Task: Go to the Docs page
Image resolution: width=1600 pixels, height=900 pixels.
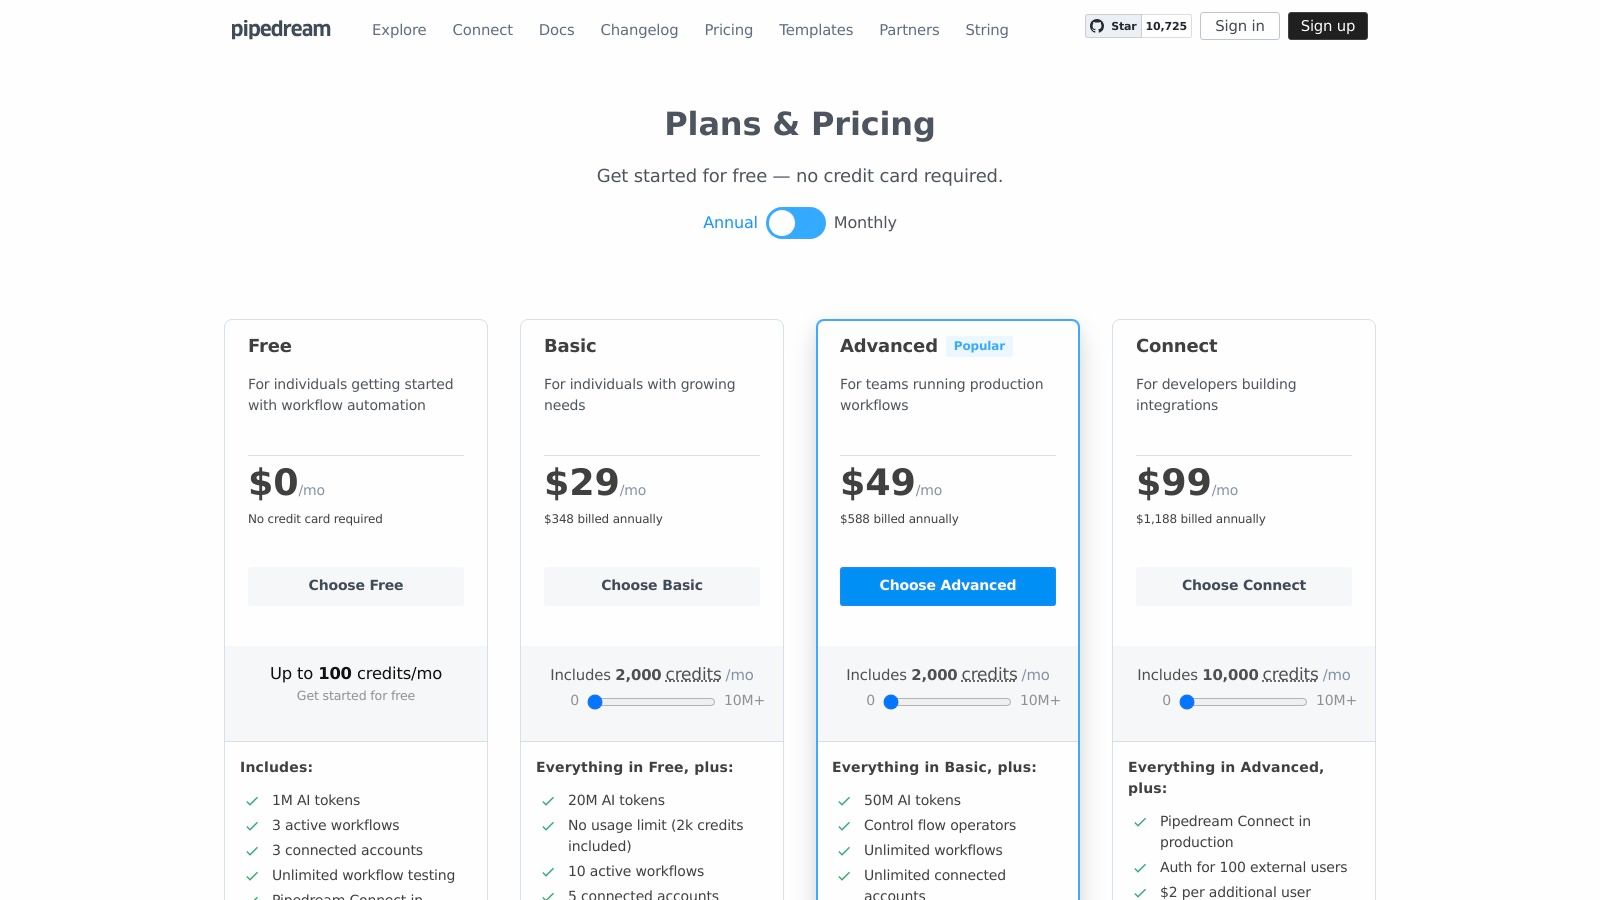Action: tap(556, 30)
